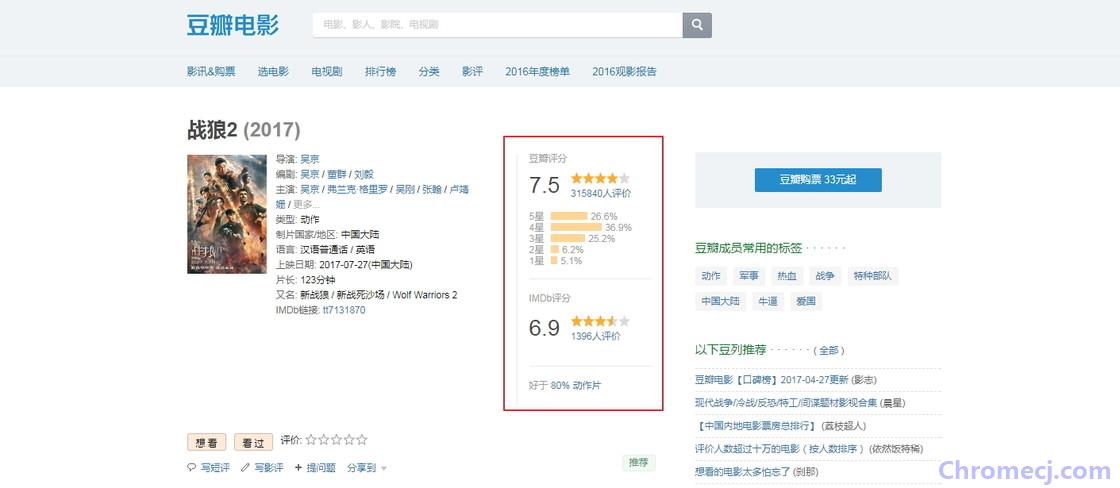
Task: Open the 选电影 nav item
Action: (x=273, y=71)
